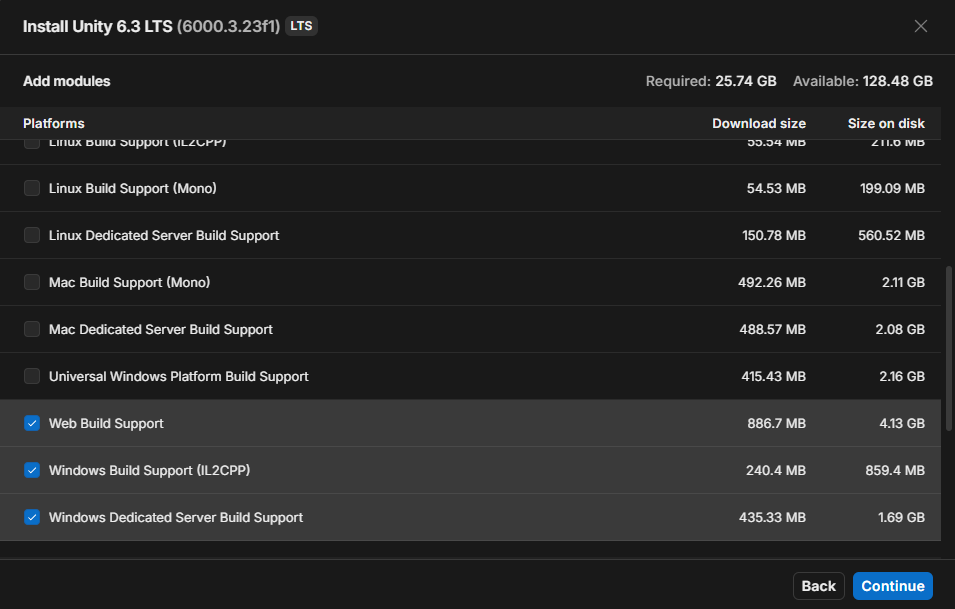Click the module list scrollbar
Screen dimensions: 955x609
(x=948, y=348)
